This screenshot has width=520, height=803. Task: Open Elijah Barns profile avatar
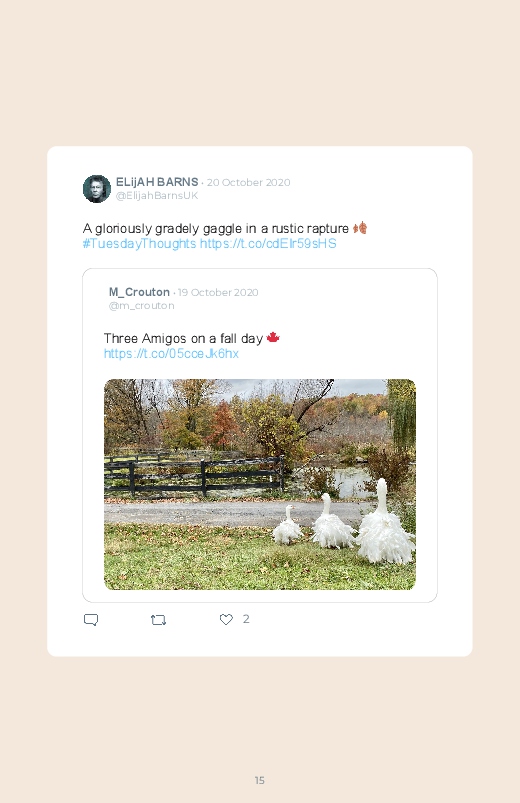[97, 188]
